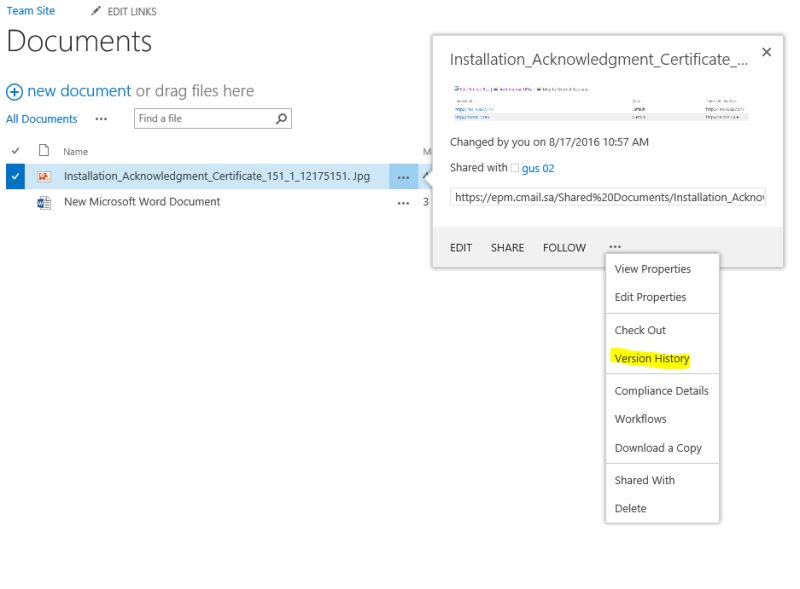The image size is (800, 589).
Task: Deselect the Installation certificate row checkbox
Action: (17, 176)
